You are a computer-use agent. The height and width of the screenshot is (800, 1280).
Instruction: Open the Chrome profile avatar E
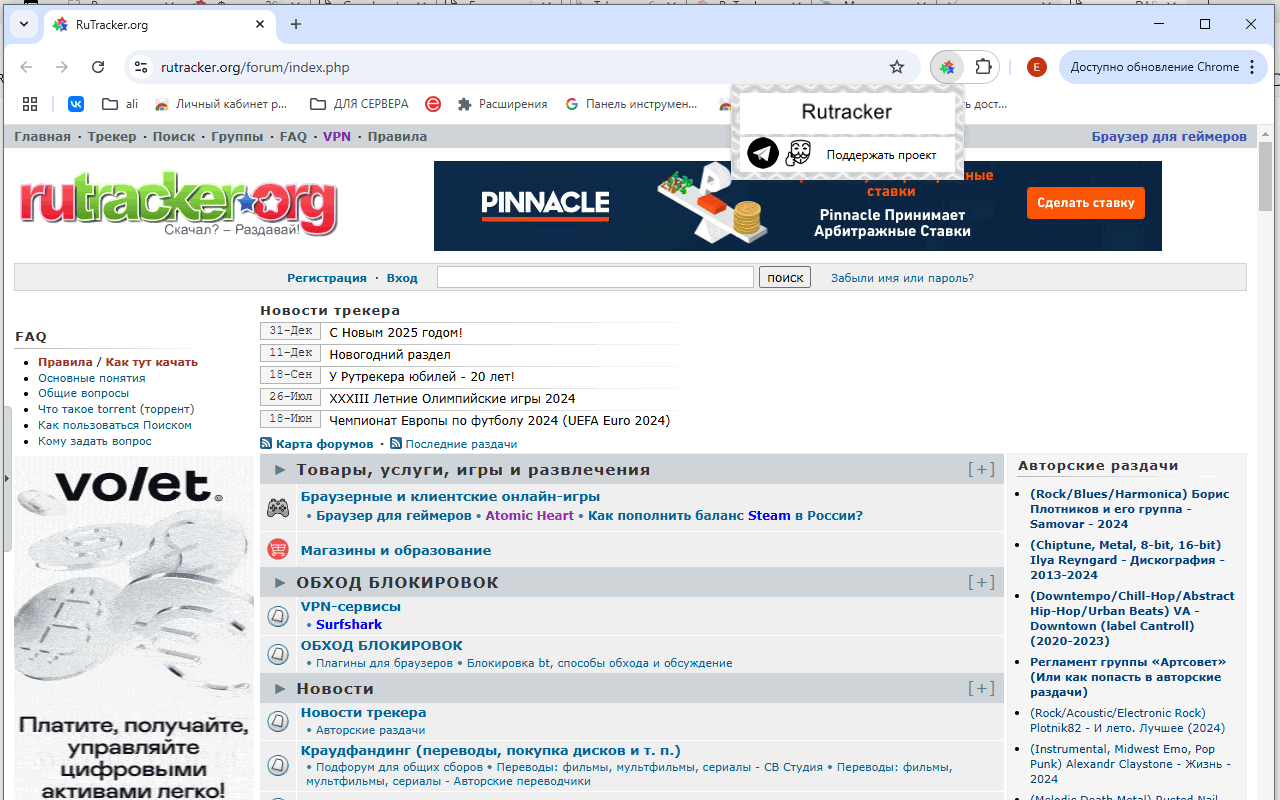coord(1036,67)
